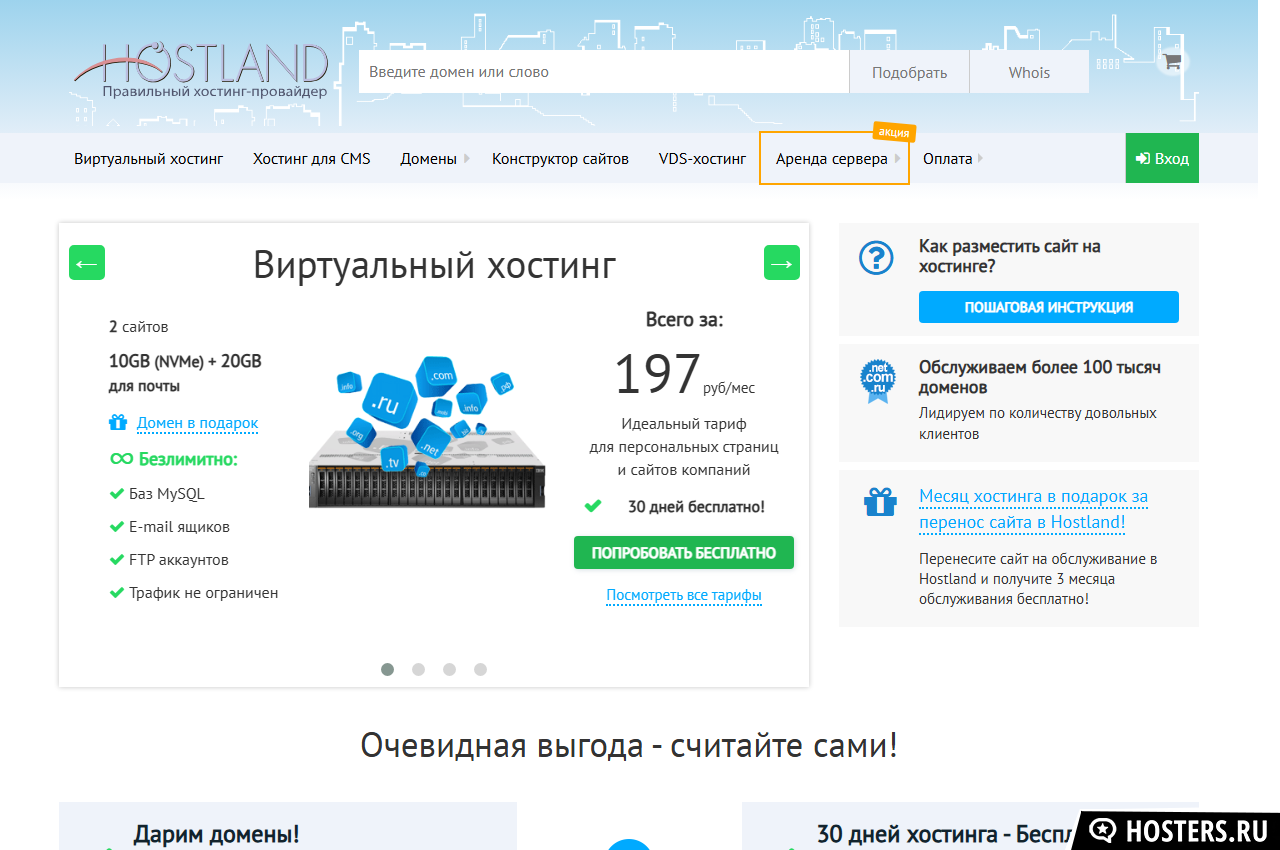Select the second carousel dot

418,669
